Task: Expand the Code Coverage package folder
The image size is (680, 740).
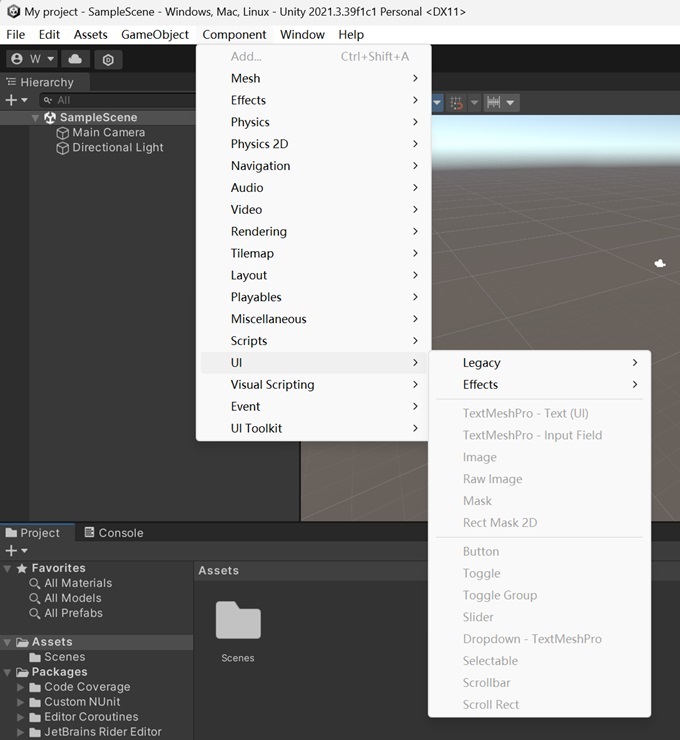Action: click(x=20, y=687)
